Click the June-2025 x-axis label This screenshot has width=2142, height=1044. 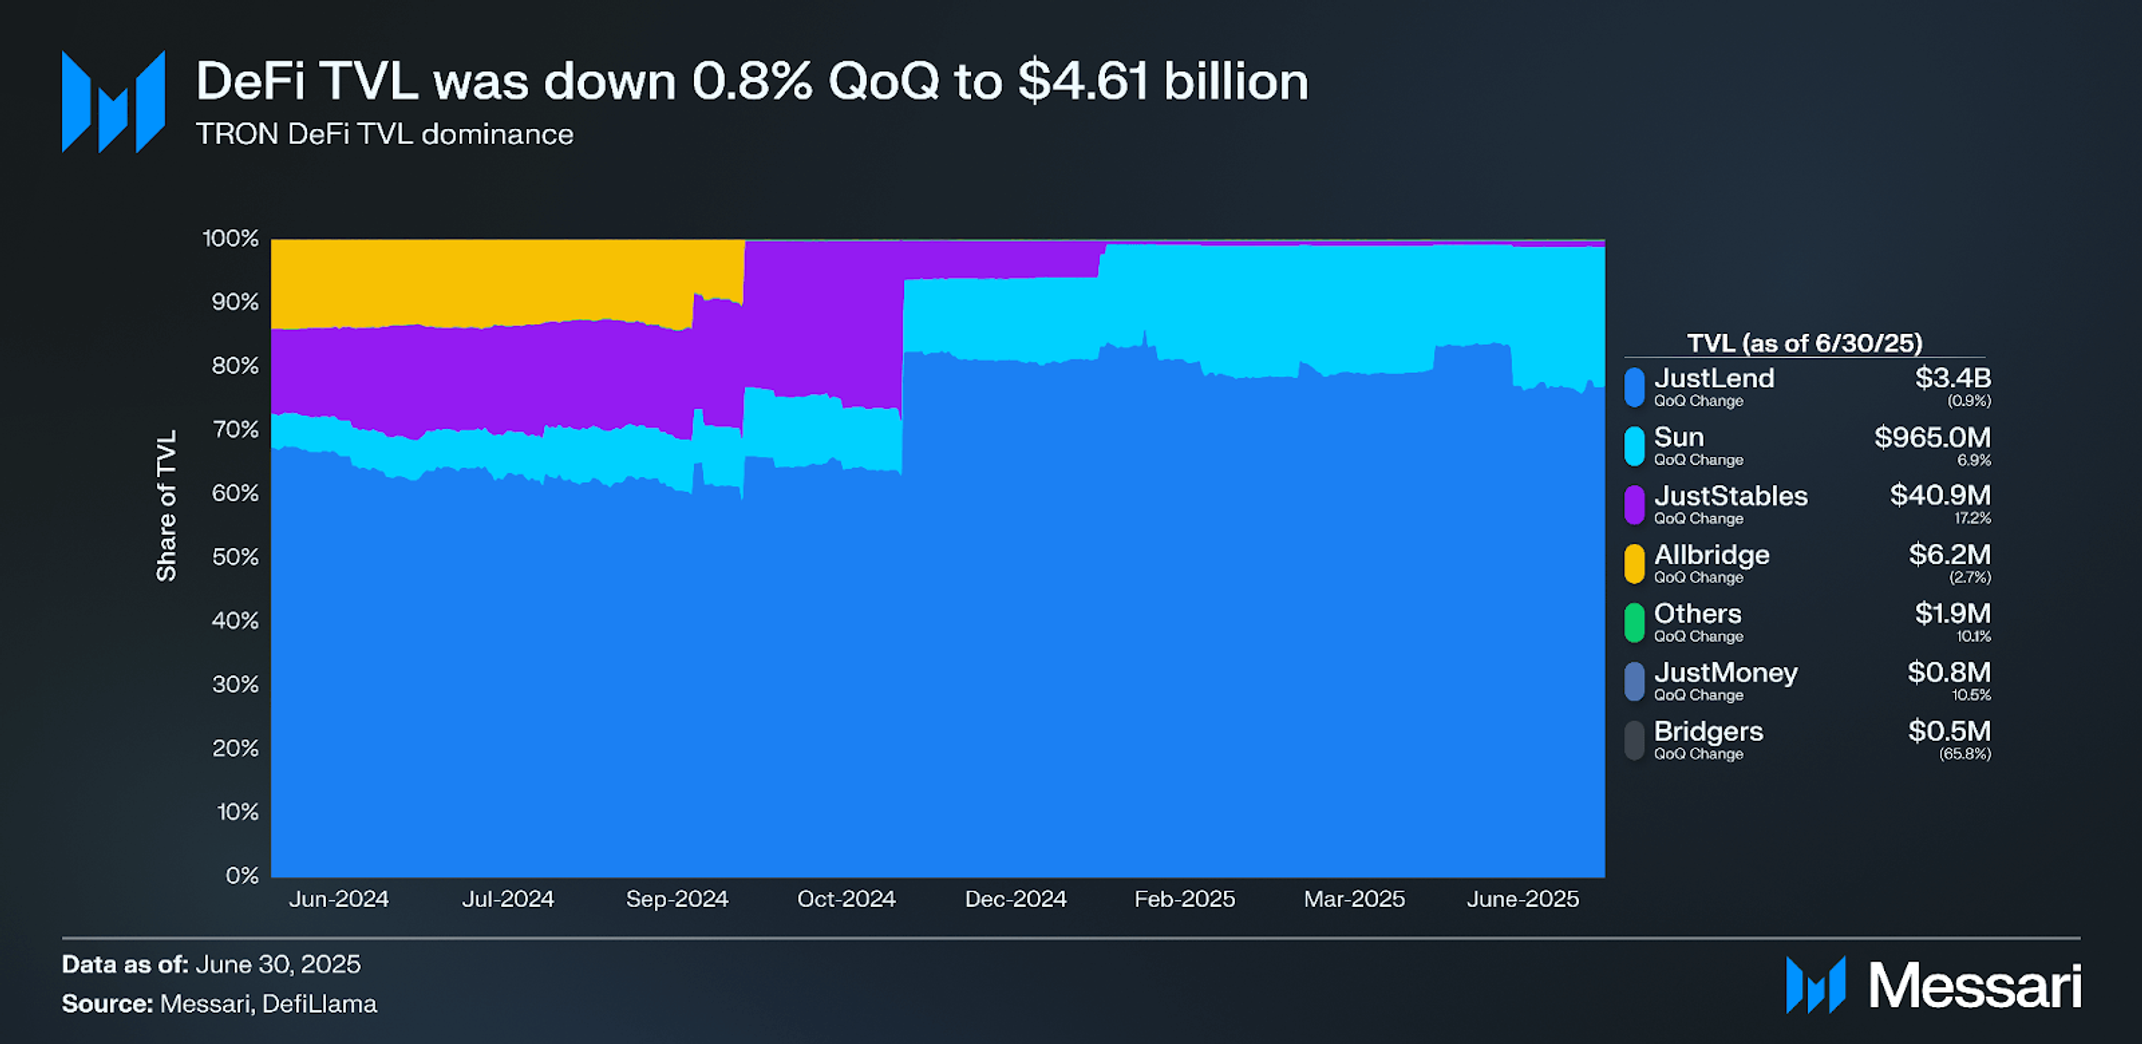click(x=1523, y=899)
